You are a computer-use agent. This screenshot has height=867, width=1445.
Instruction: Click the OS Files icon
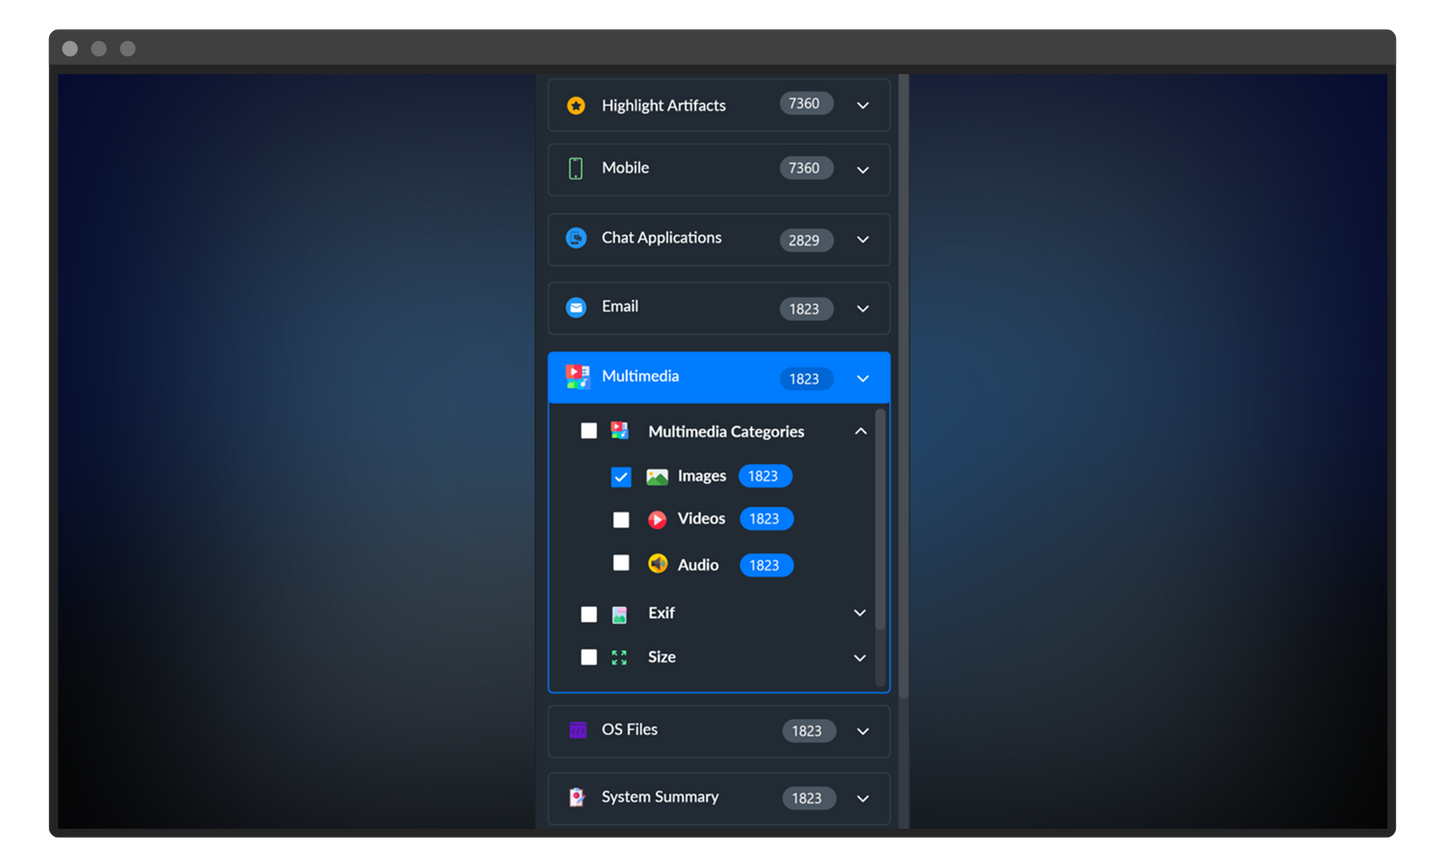pos(578,730)
